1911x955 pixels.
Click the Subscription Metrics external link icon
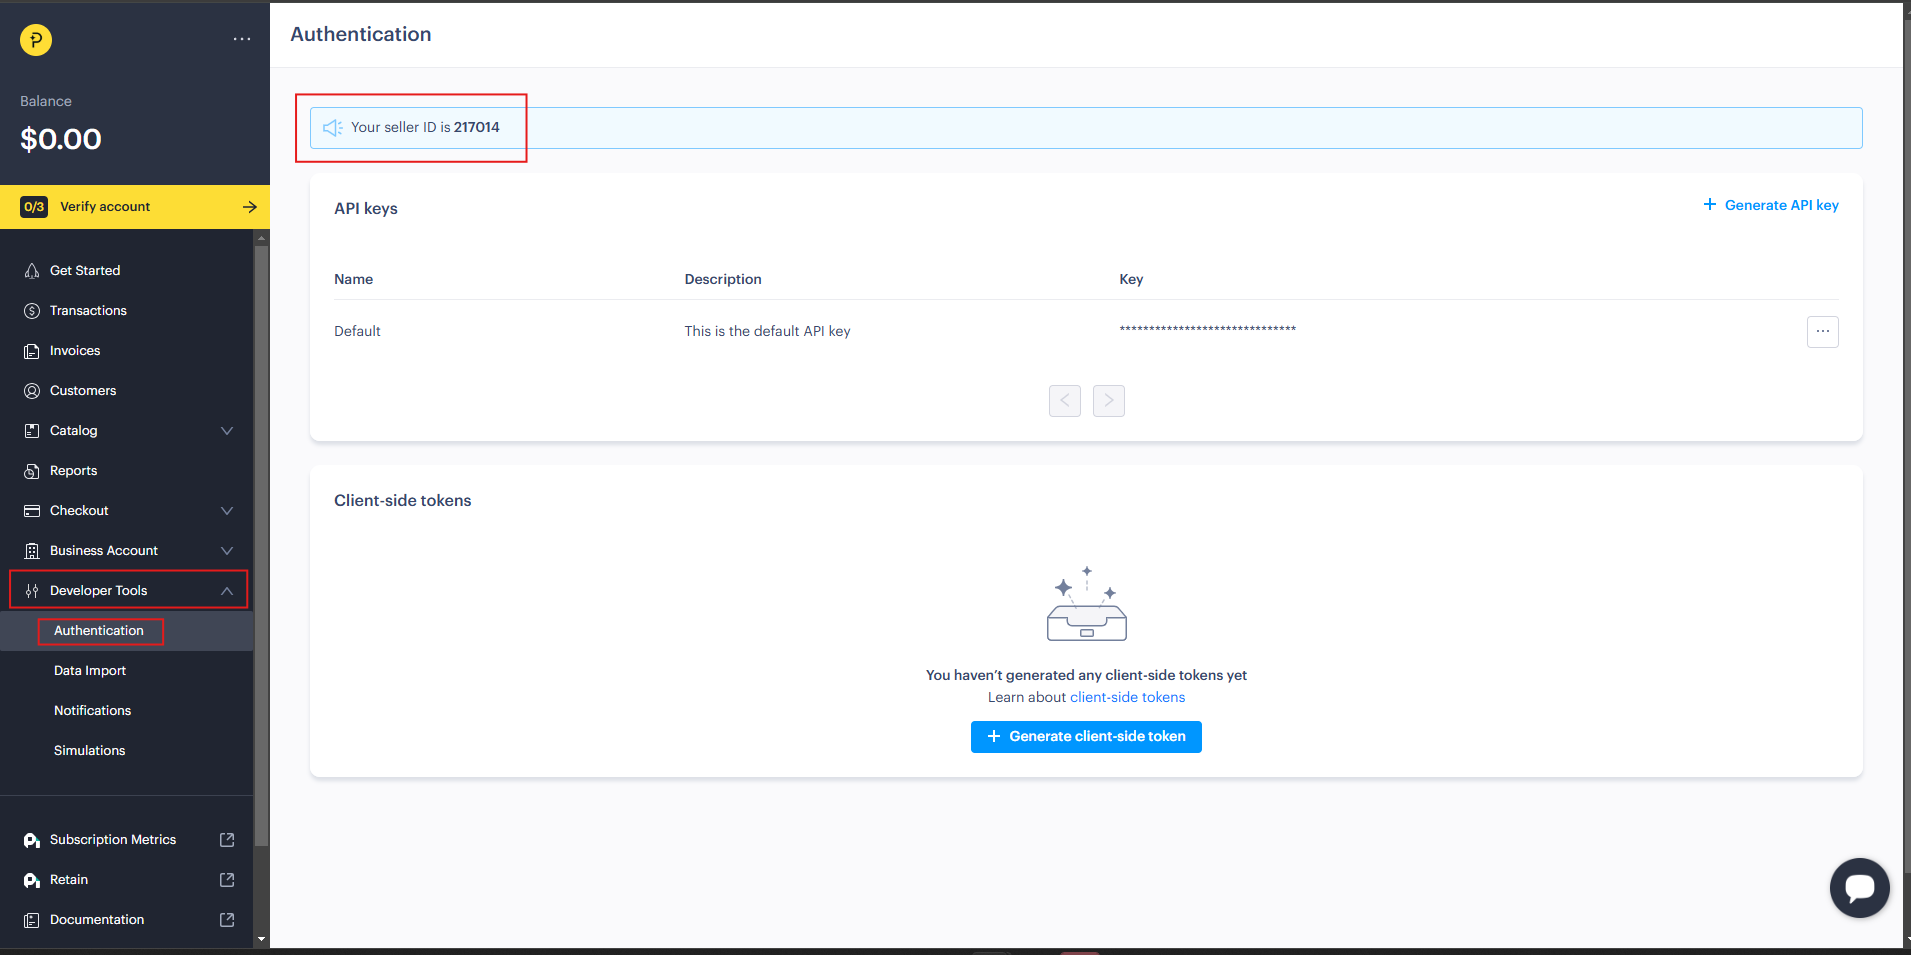pyautogui.click(x=227, y=840)
